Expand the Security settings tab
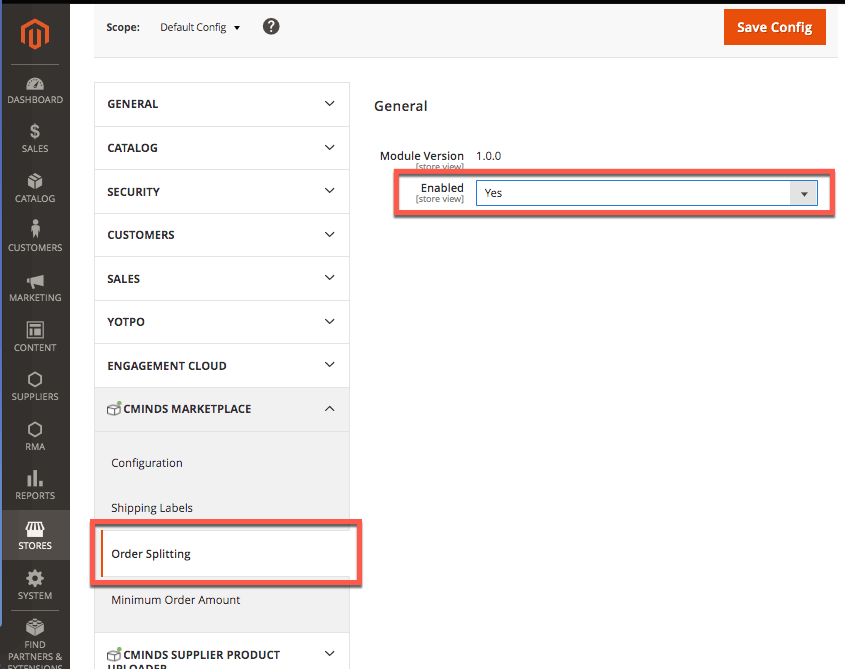845x669 pixels. (x=221, y=191)
